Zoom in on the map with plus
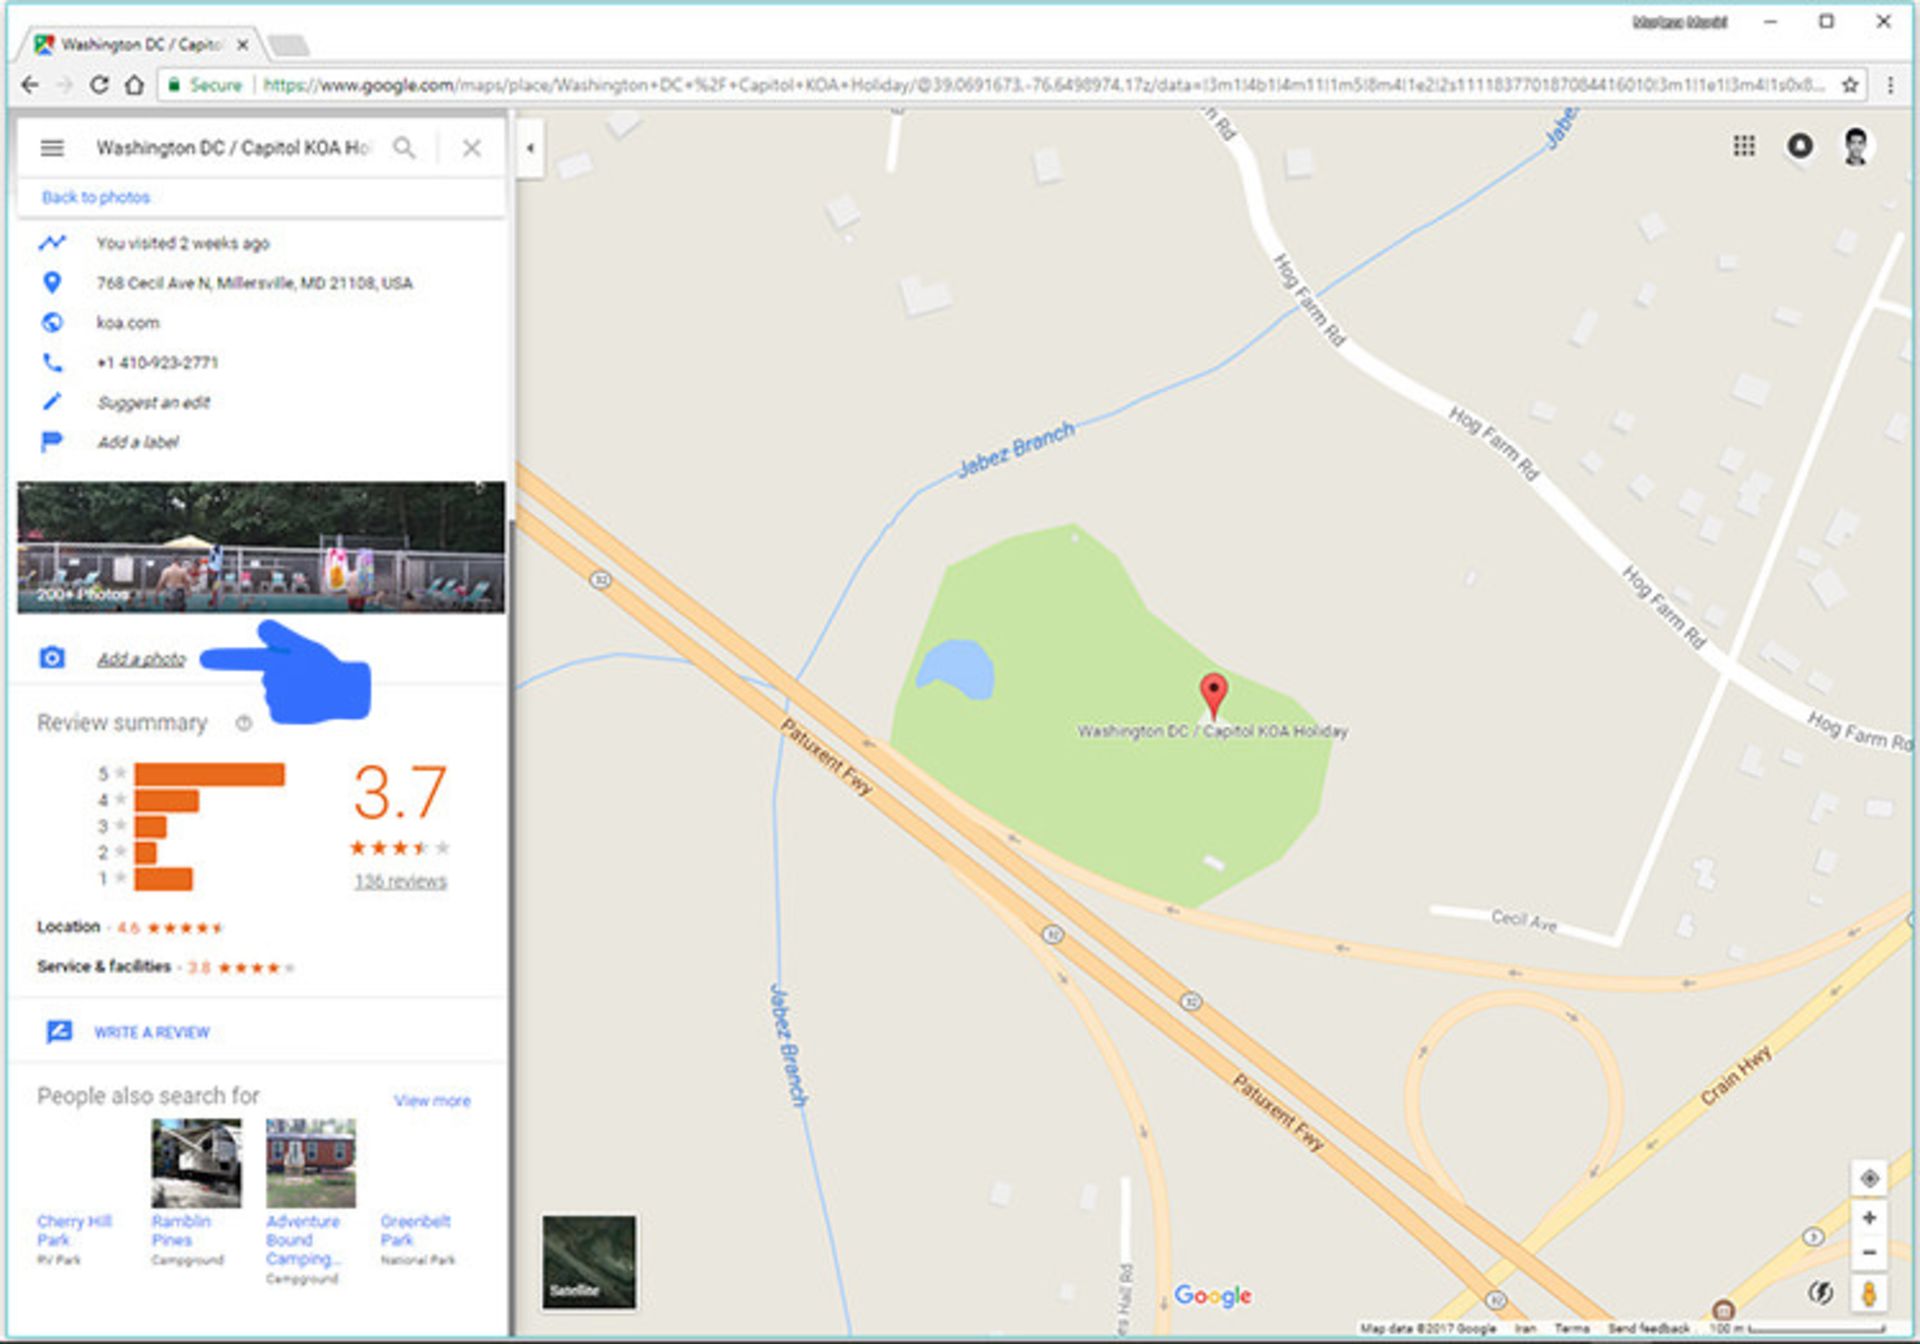Viewport: 1920px width, 1344px height. pyautogui.click(x=1869, y=1218)
